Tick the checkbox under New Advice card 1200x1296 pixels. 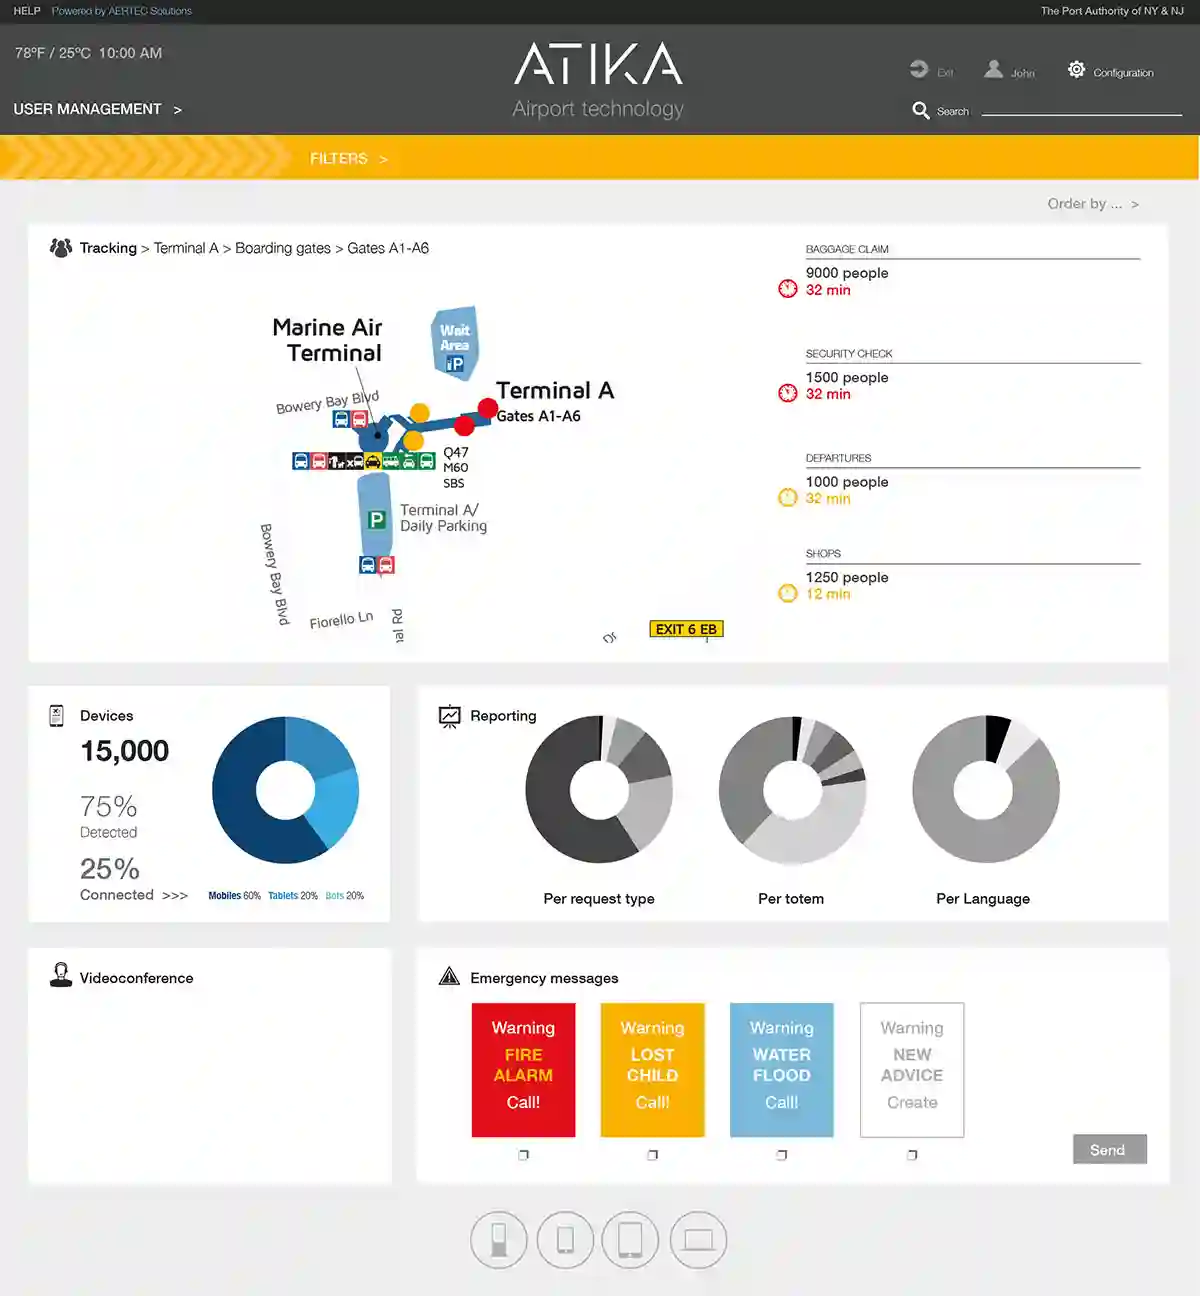[912, 1155]
